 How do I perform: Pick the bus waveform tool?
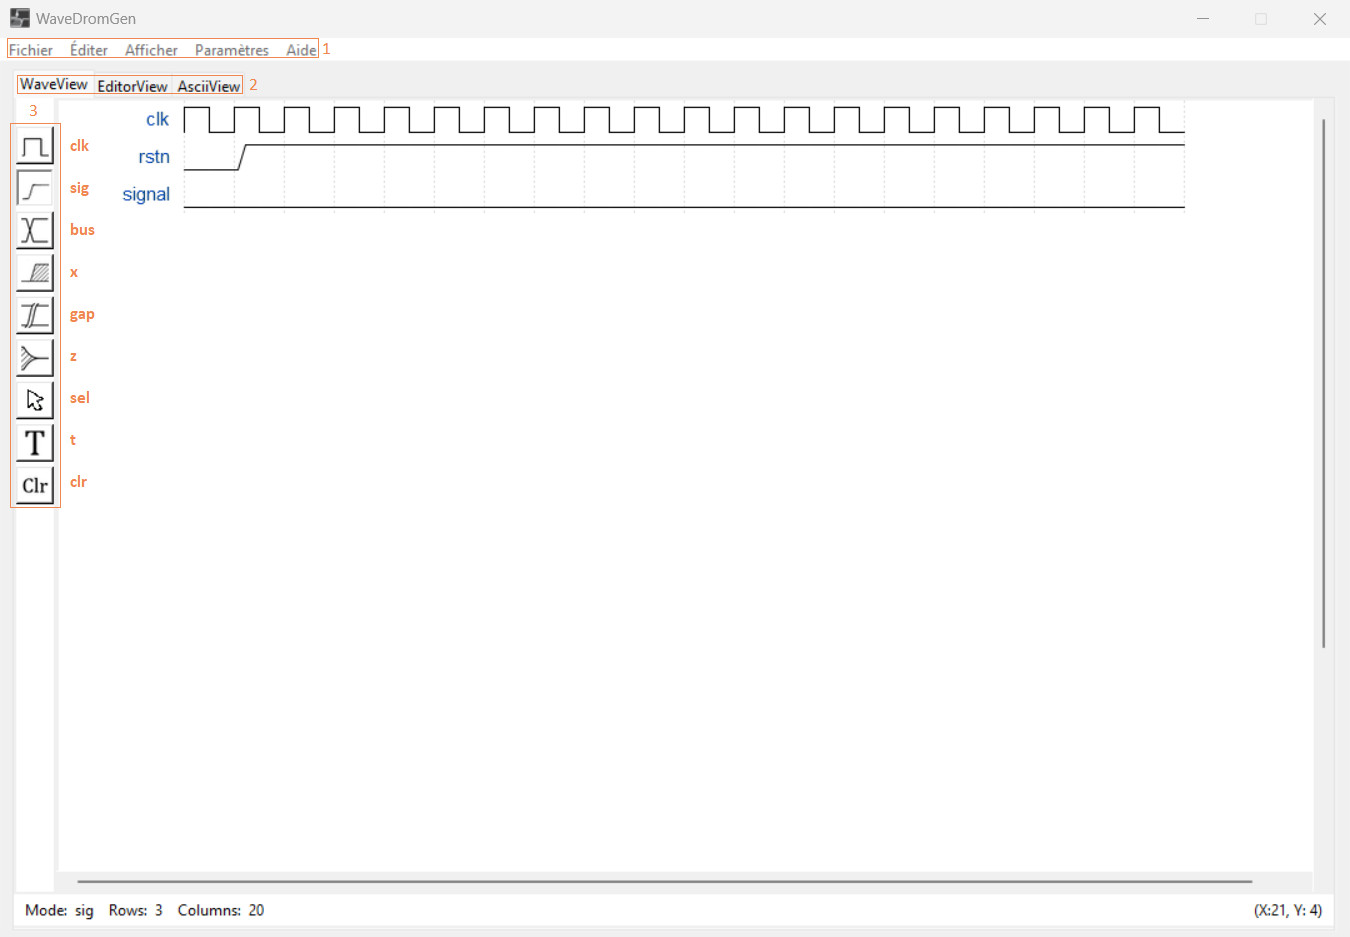tap(35, 230)
